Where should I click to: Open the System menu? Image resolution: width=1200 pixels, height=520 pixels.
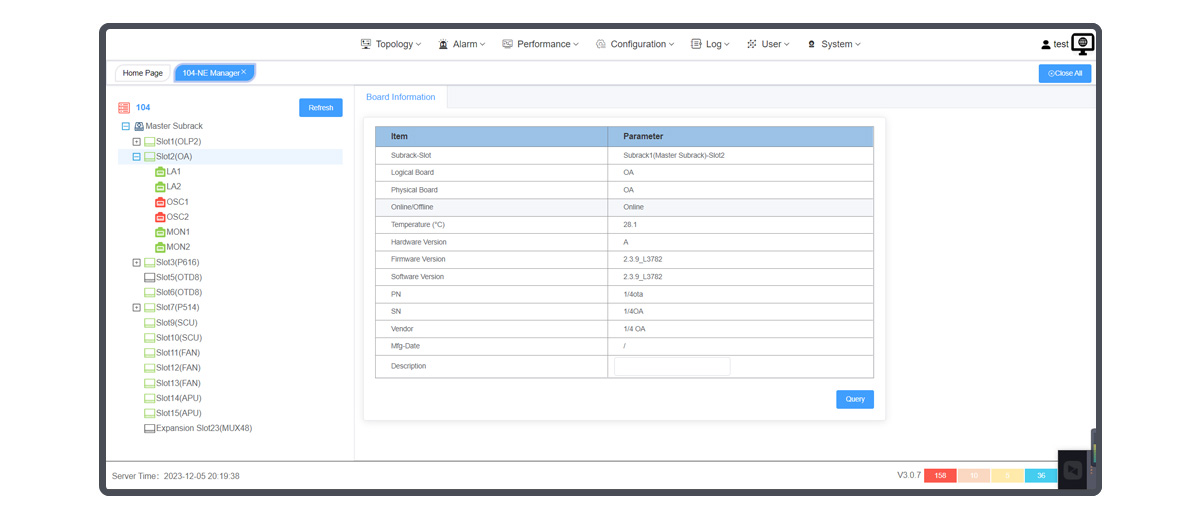(x=834, y=44)
